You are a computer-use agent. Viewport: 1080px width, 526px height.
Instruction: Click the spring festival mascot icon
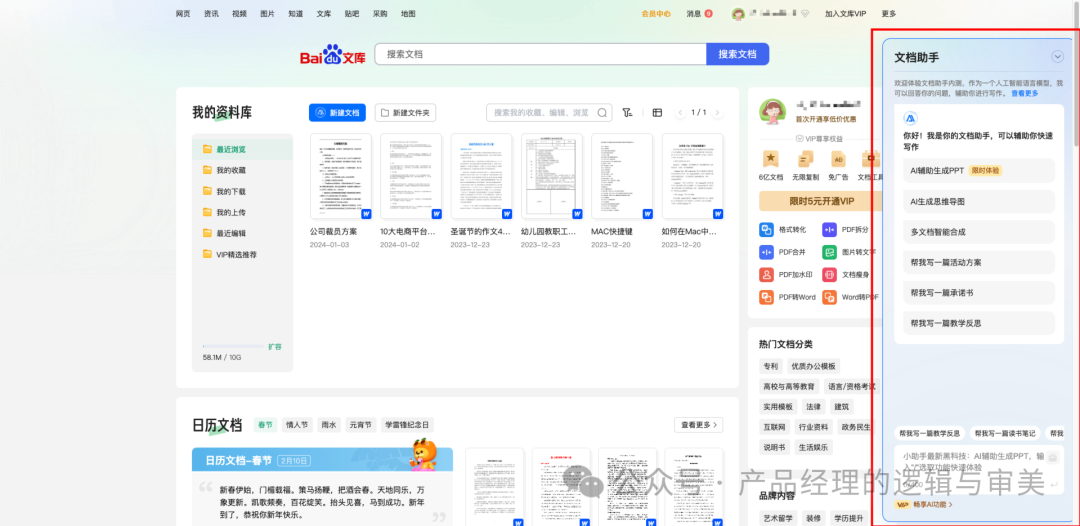tap(424, 455)
